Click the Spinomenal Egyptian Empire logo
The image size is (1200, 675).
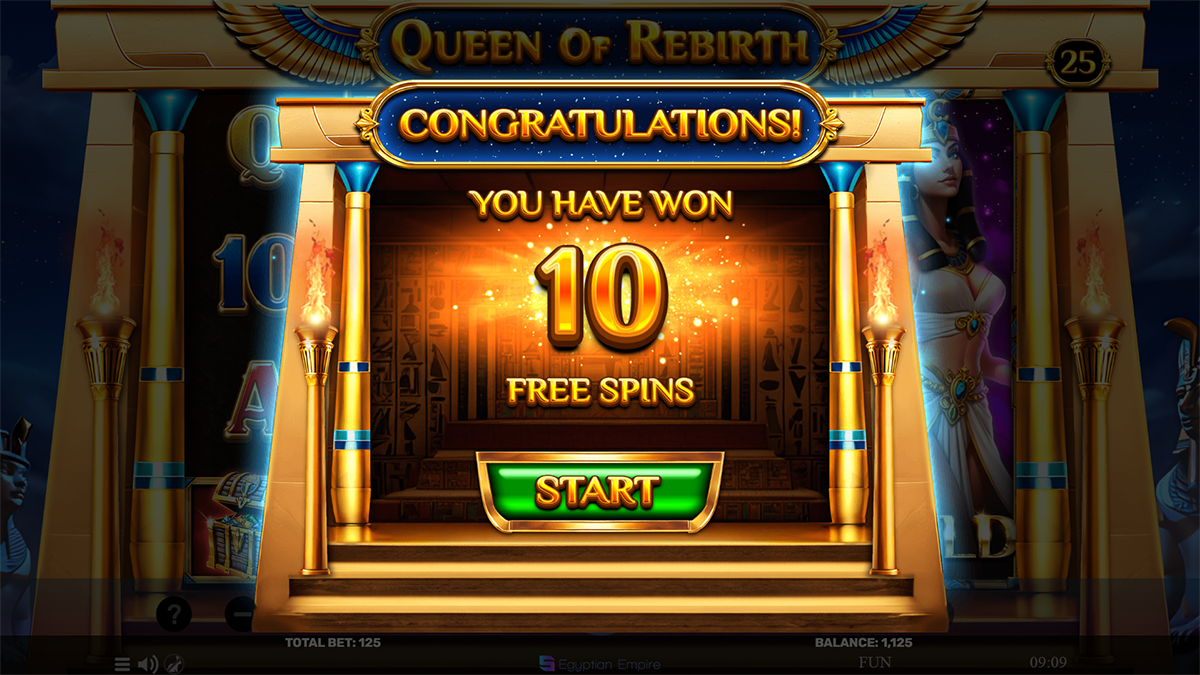600,664
